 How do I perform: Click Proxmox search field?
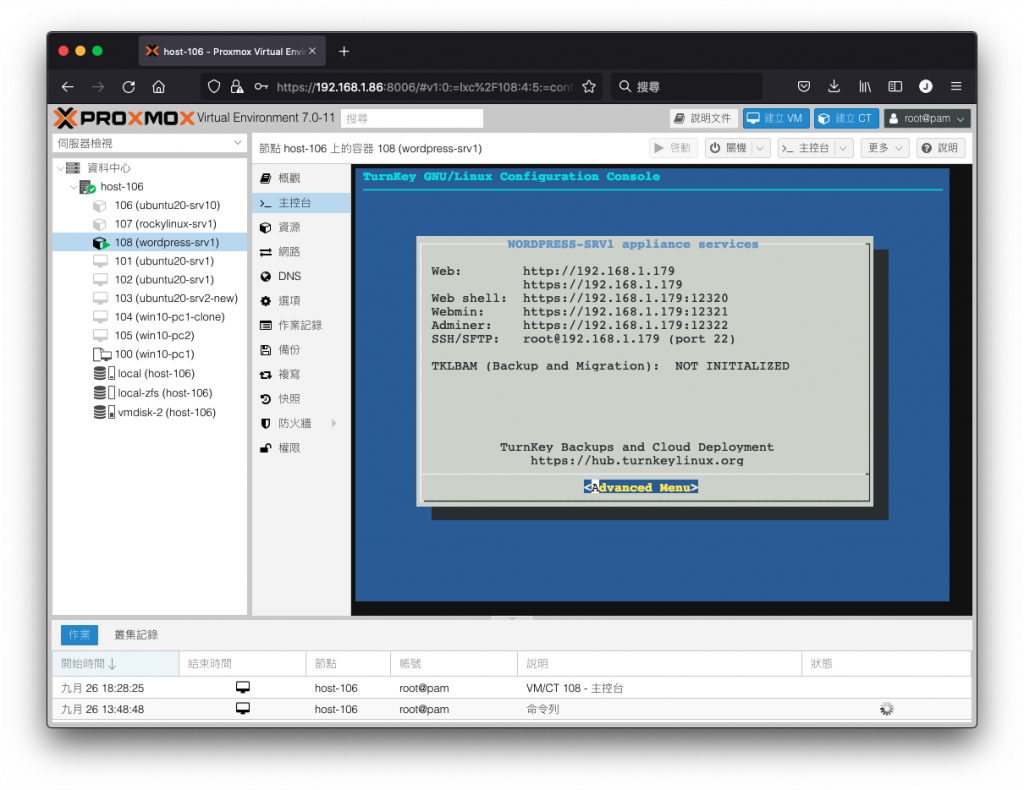pos(412,118)
